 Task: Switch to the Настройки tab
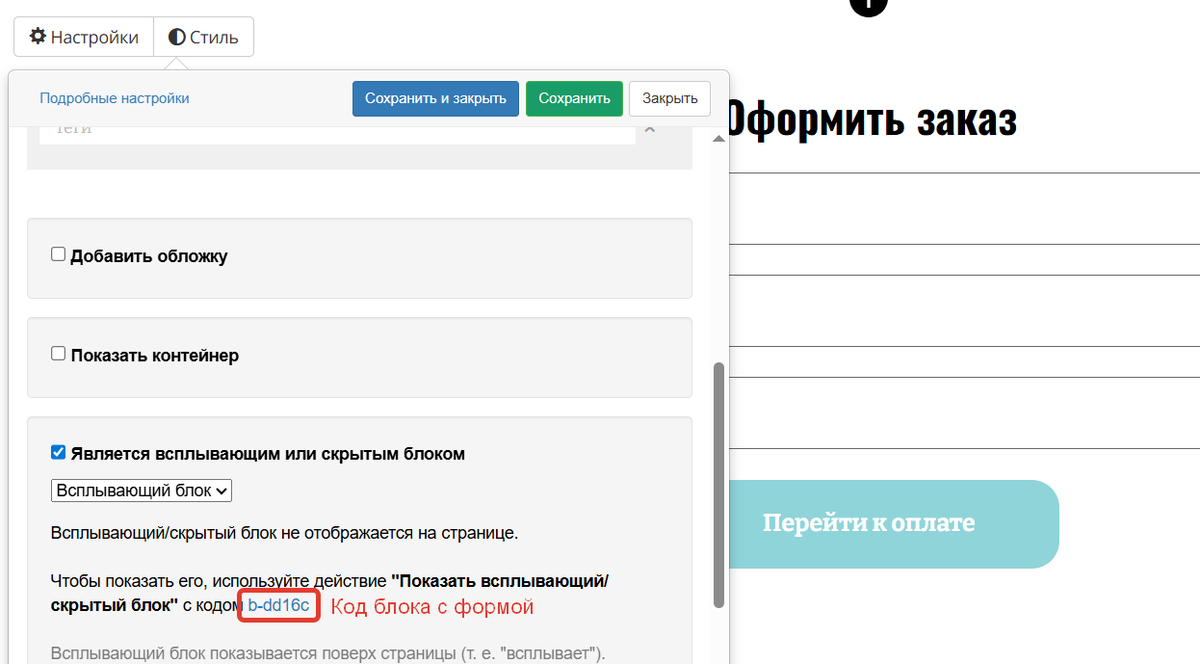tap(84, 37)
